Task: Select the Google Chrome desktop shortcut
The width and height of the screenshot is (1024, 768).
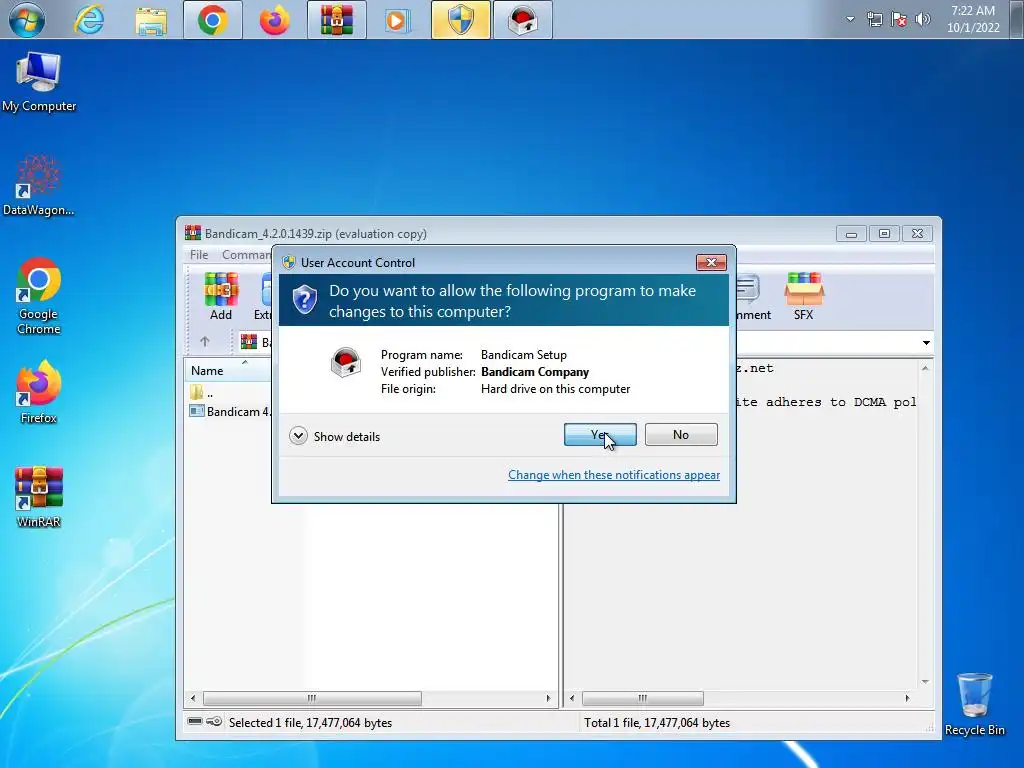Action: [39, 296]
